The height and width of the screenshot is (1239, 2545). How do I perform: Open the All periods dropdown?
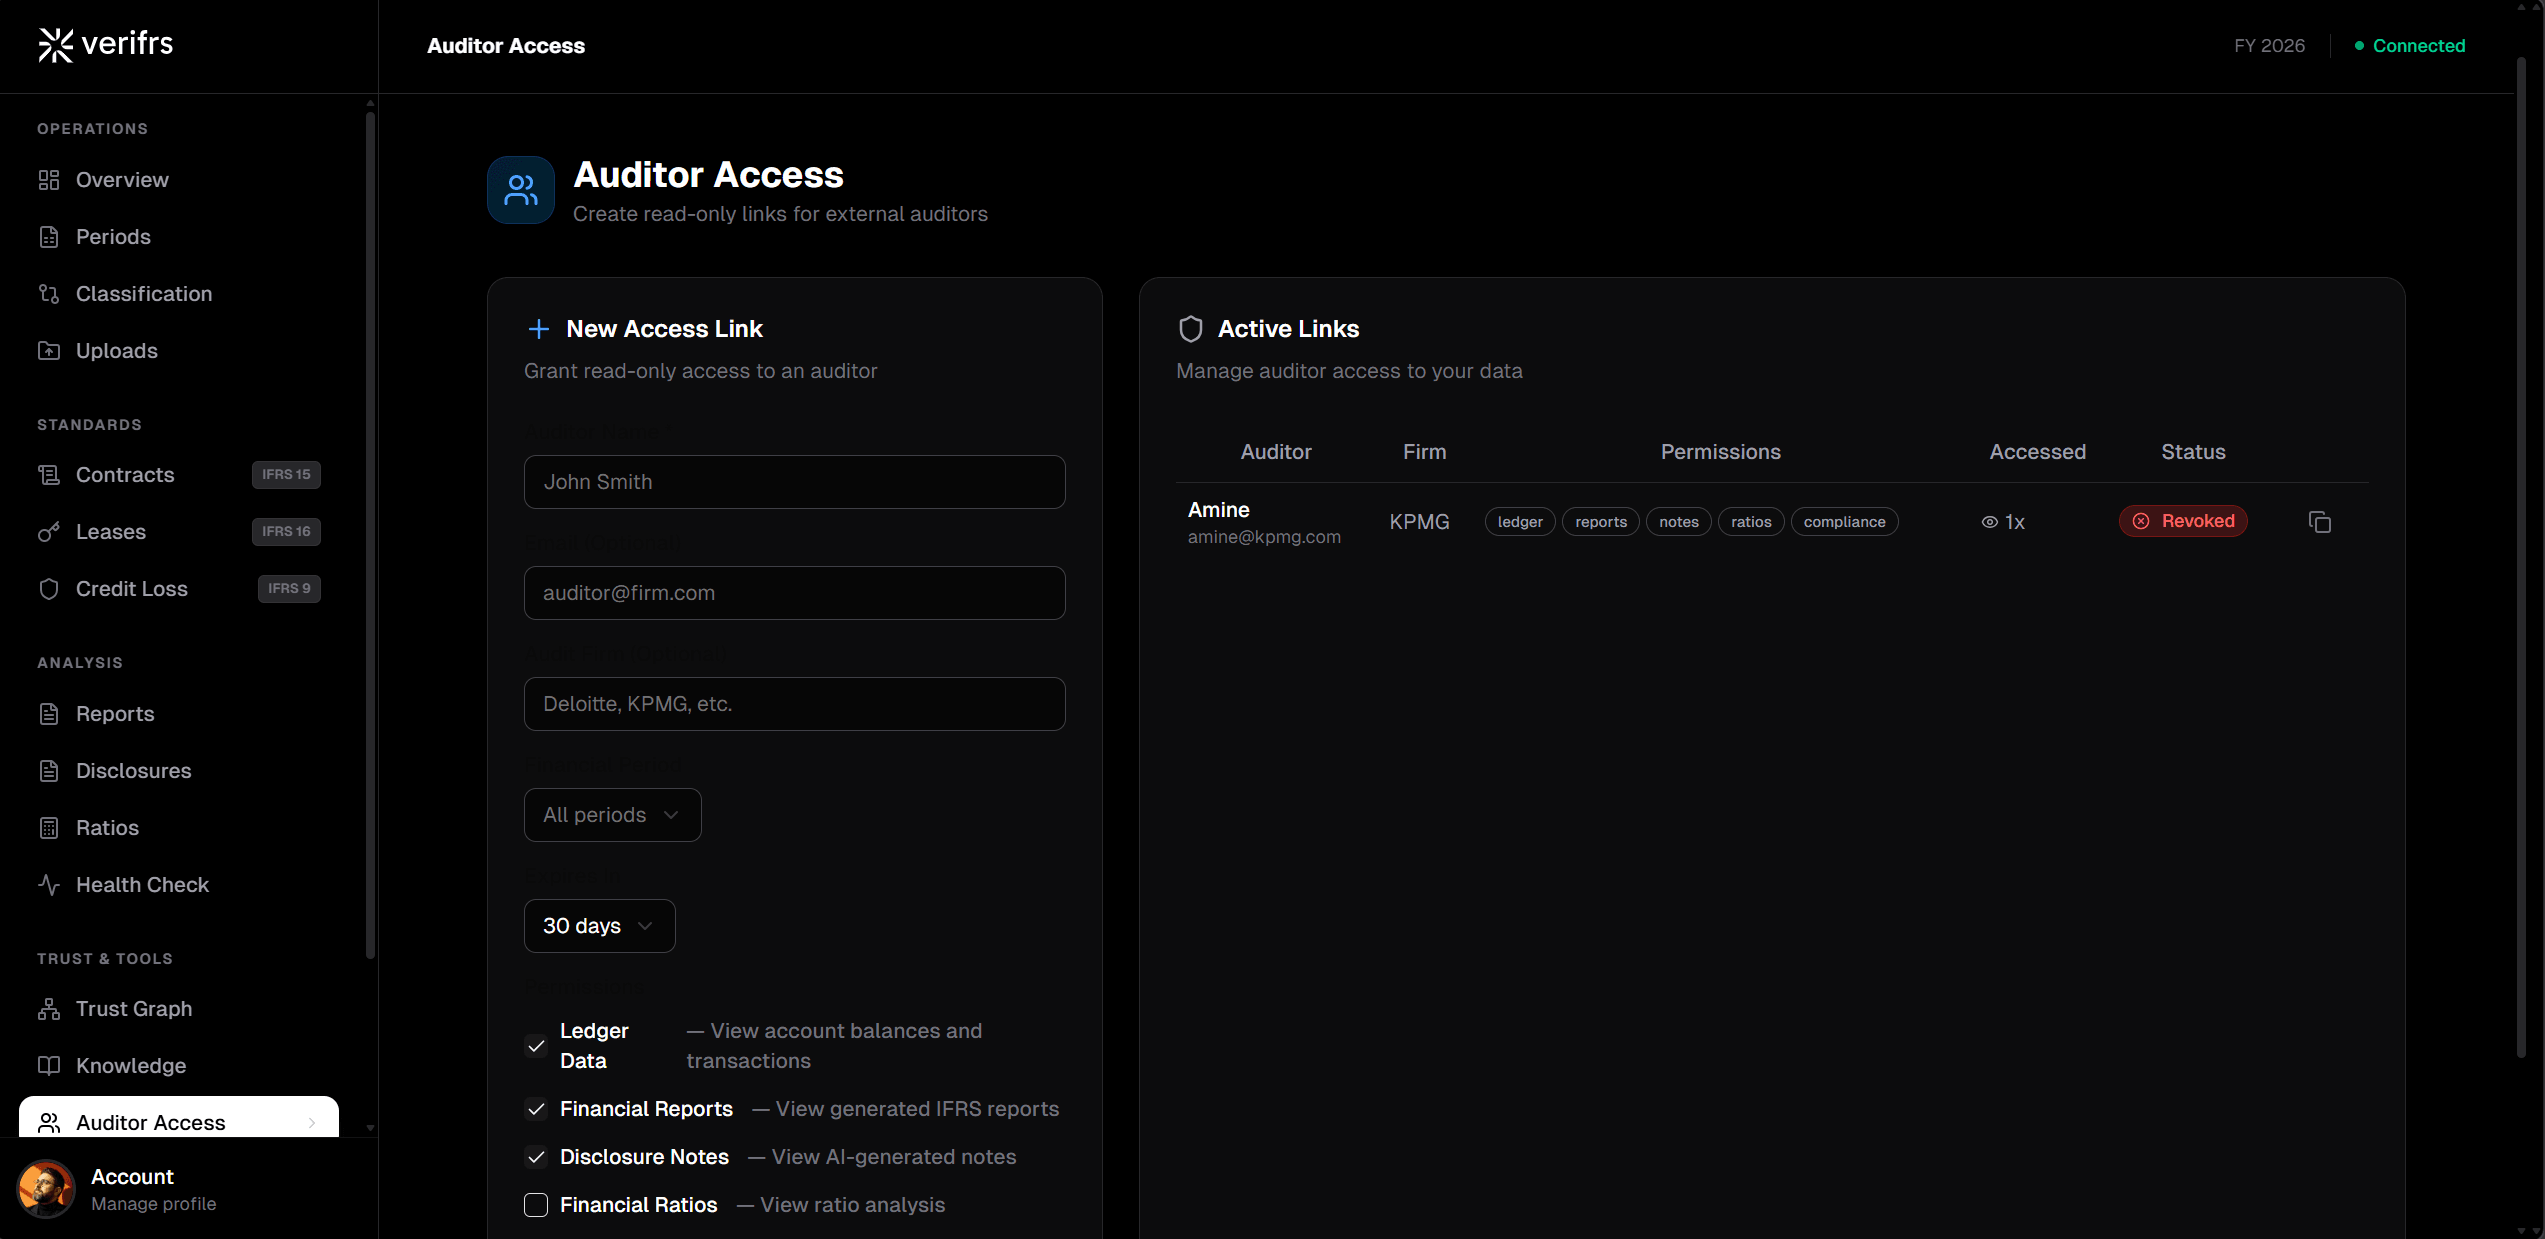(612, 814)
